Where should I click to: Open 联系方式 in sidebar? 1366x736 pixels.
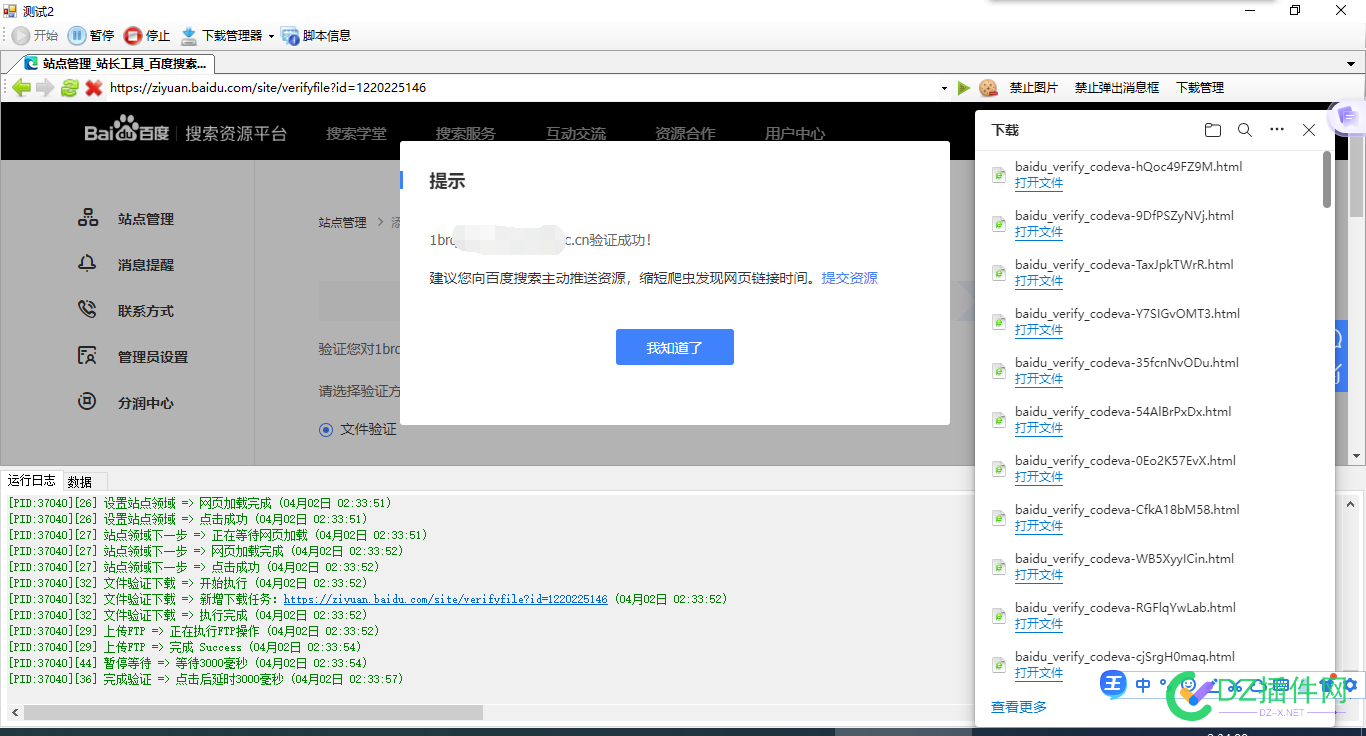(x=146, y=311)
